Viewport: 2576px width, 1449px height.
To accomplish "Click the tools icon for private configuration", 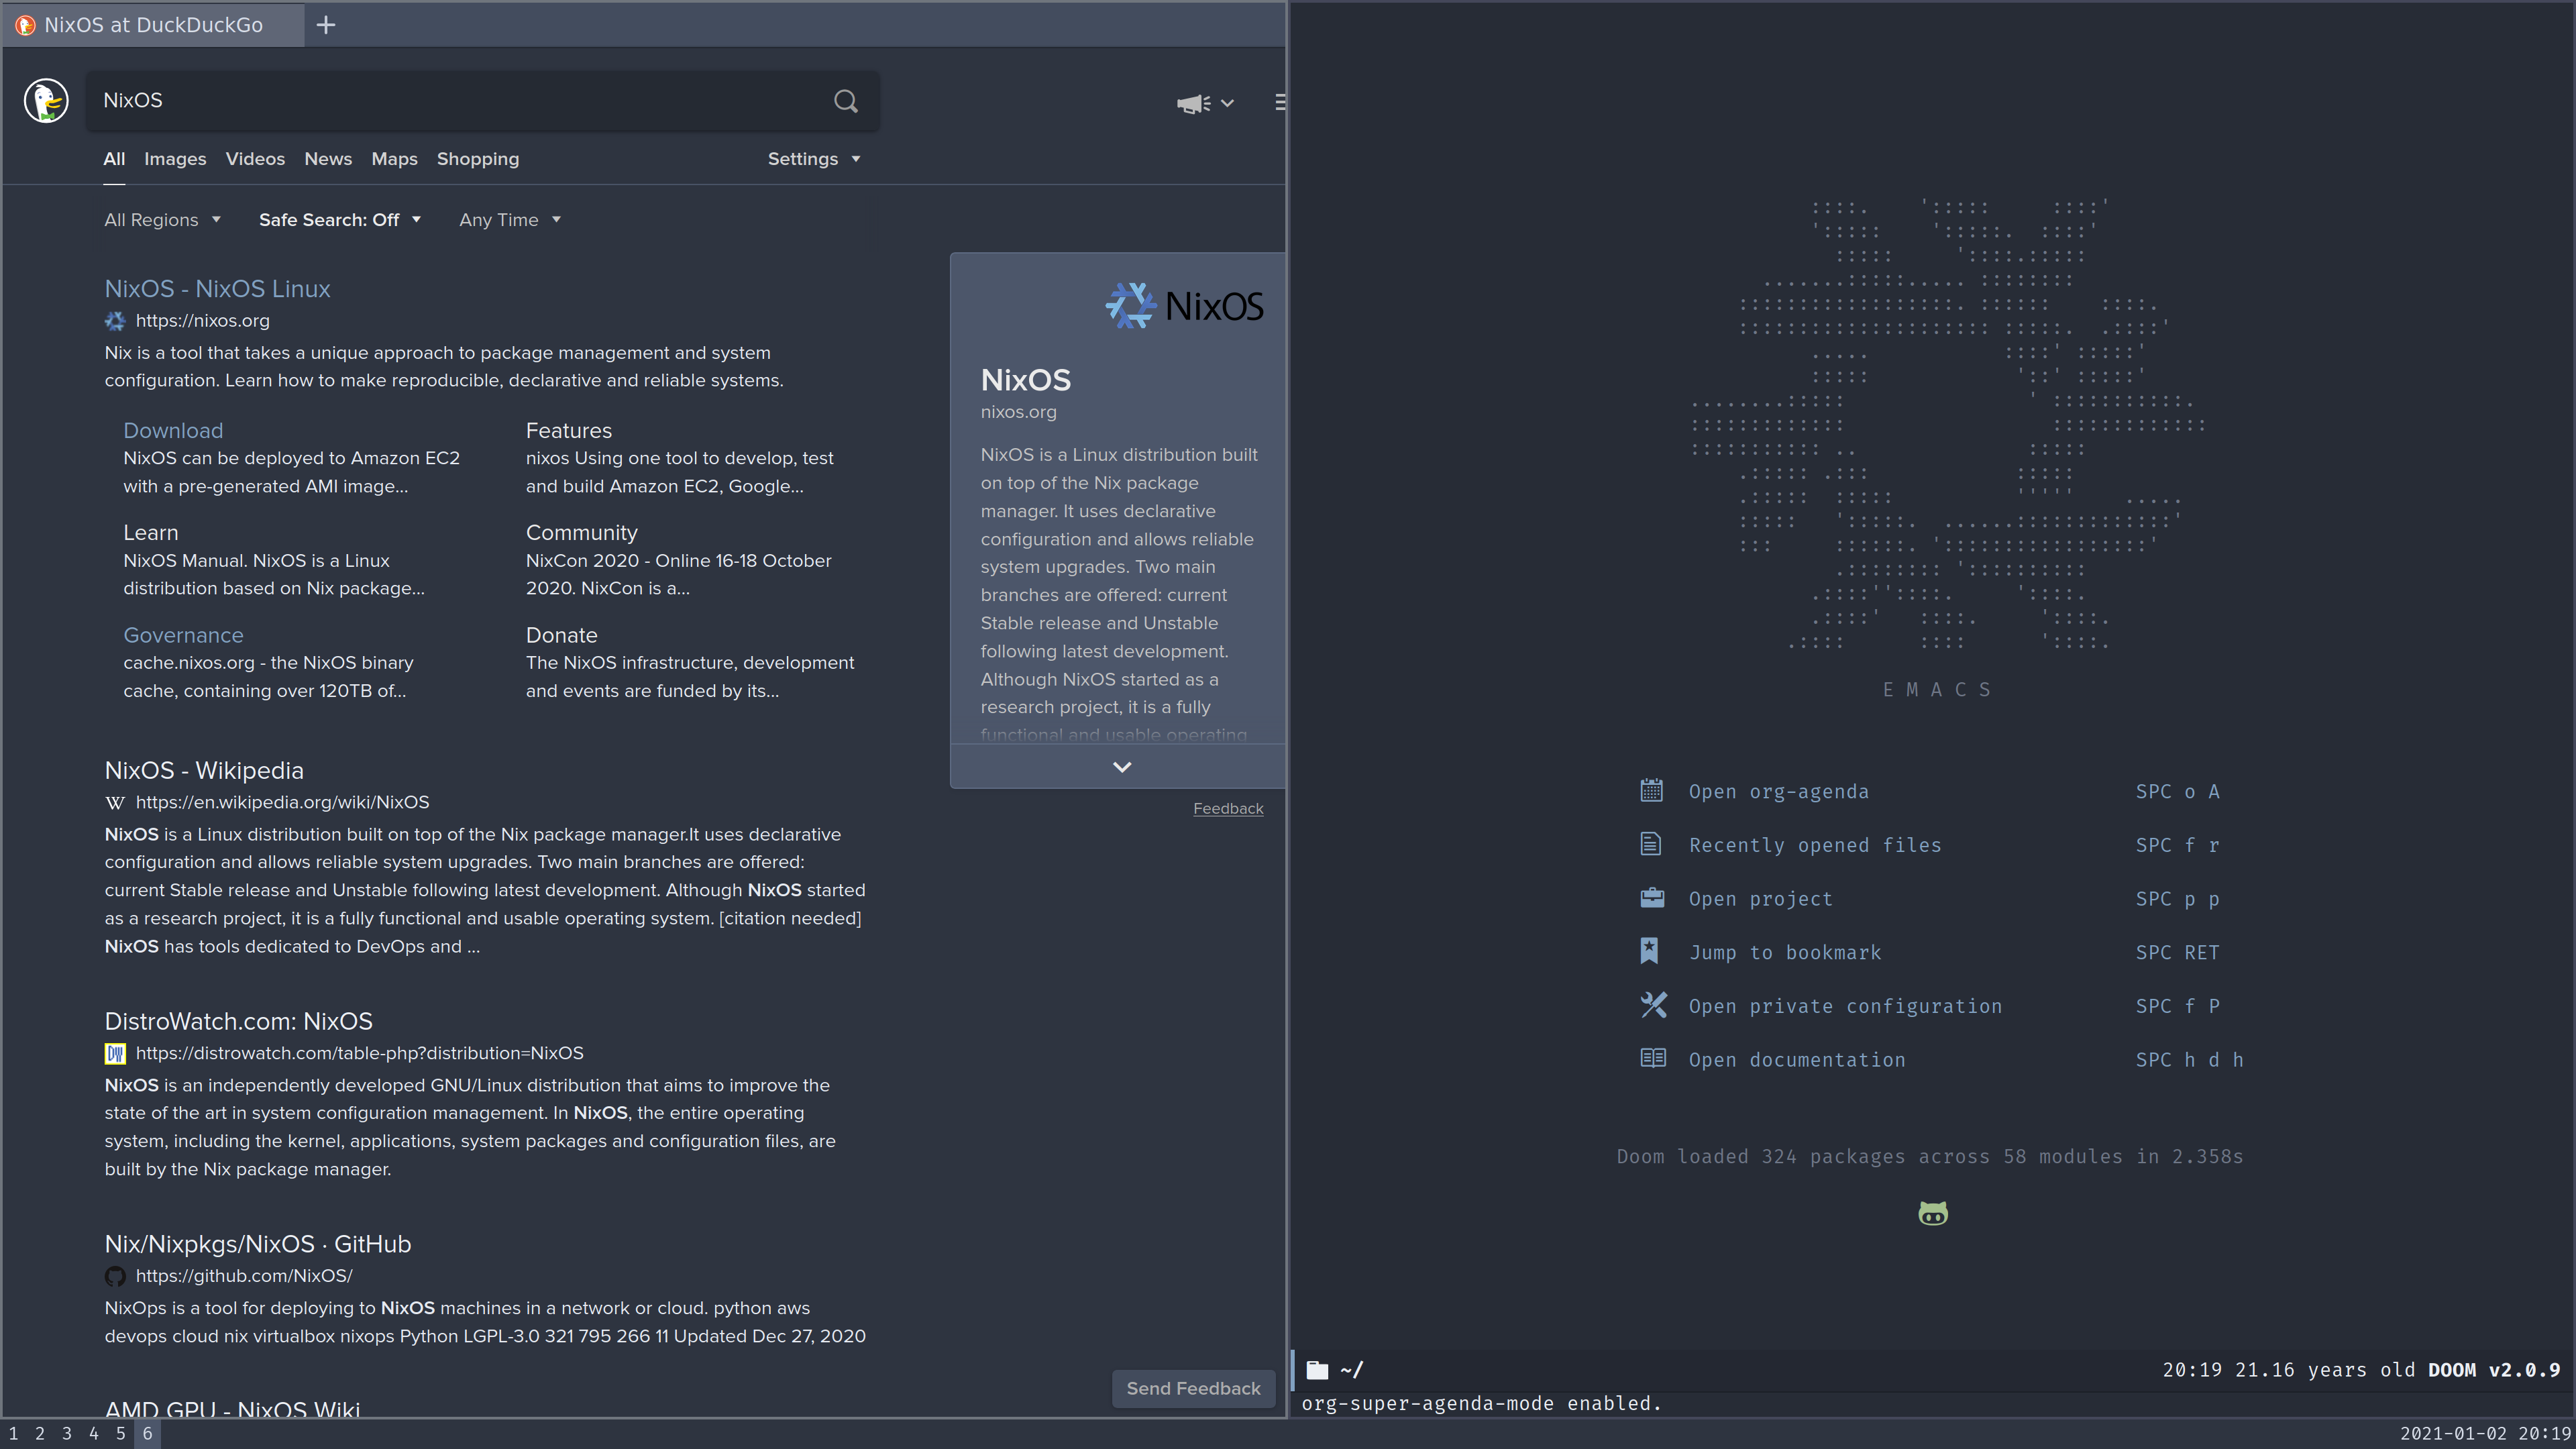I will point(1653,1005).
